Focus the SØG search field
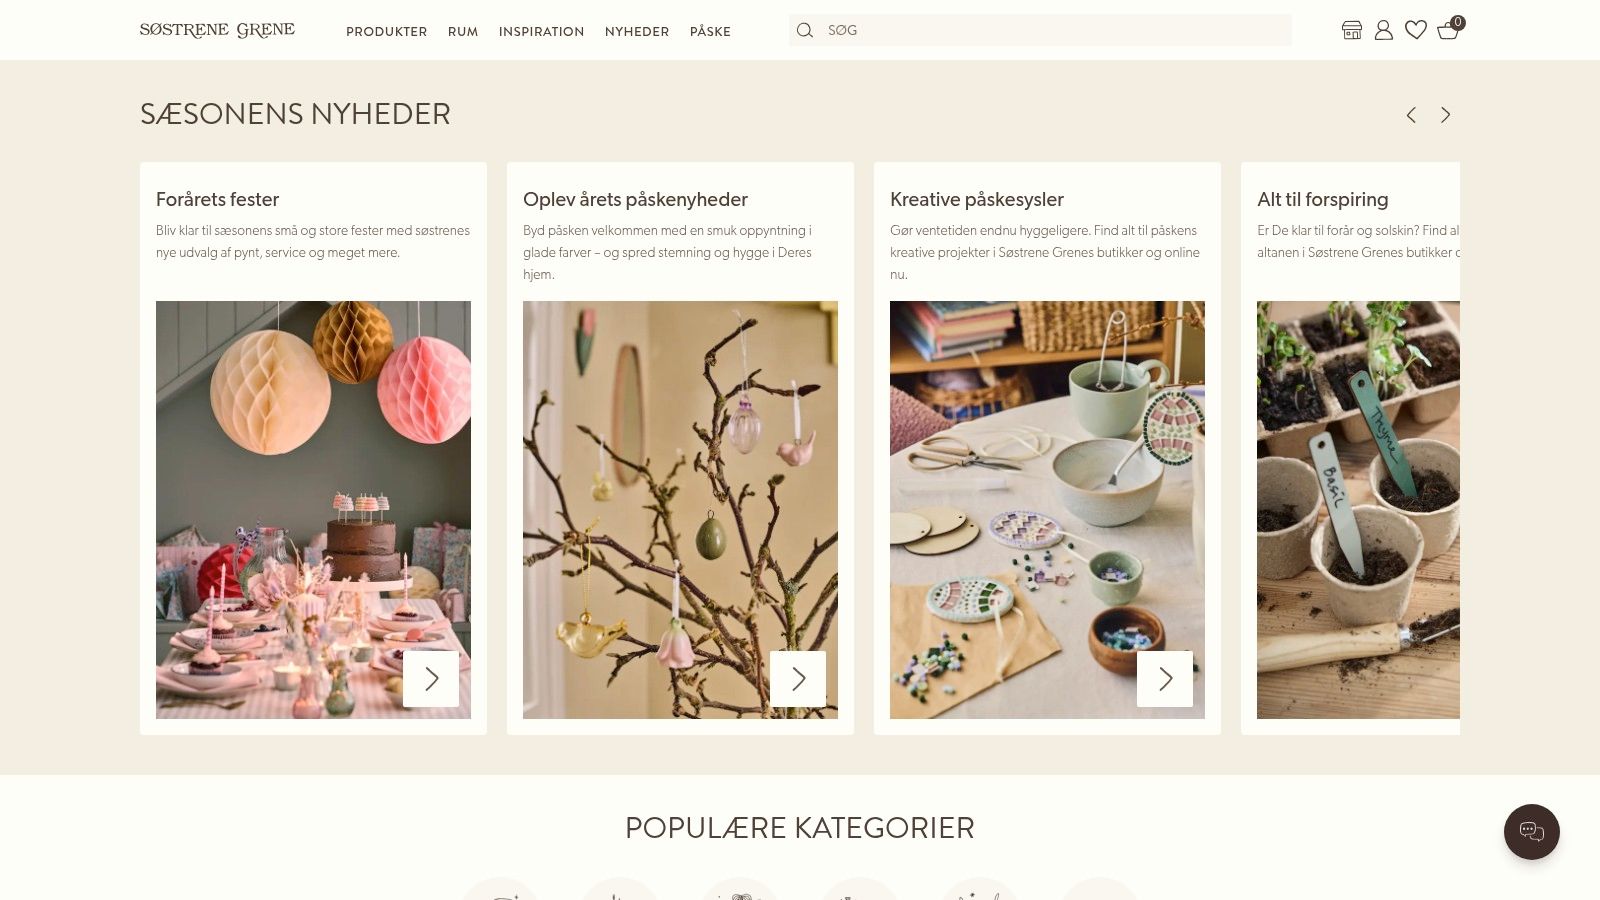Image resolution: width=1600 pixels, height=900 pixels. pyautogui.click(x=1040, y=30)
